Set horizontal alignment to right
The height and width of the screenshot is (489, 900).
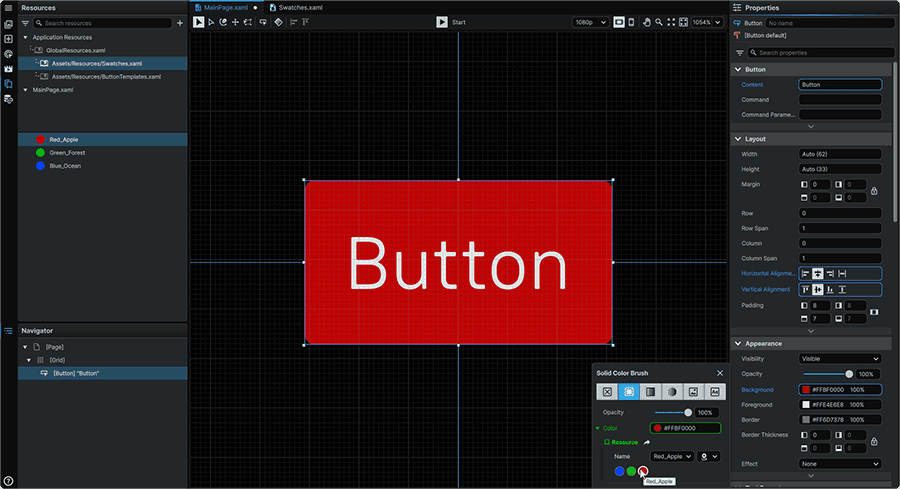tap(830, 274)
